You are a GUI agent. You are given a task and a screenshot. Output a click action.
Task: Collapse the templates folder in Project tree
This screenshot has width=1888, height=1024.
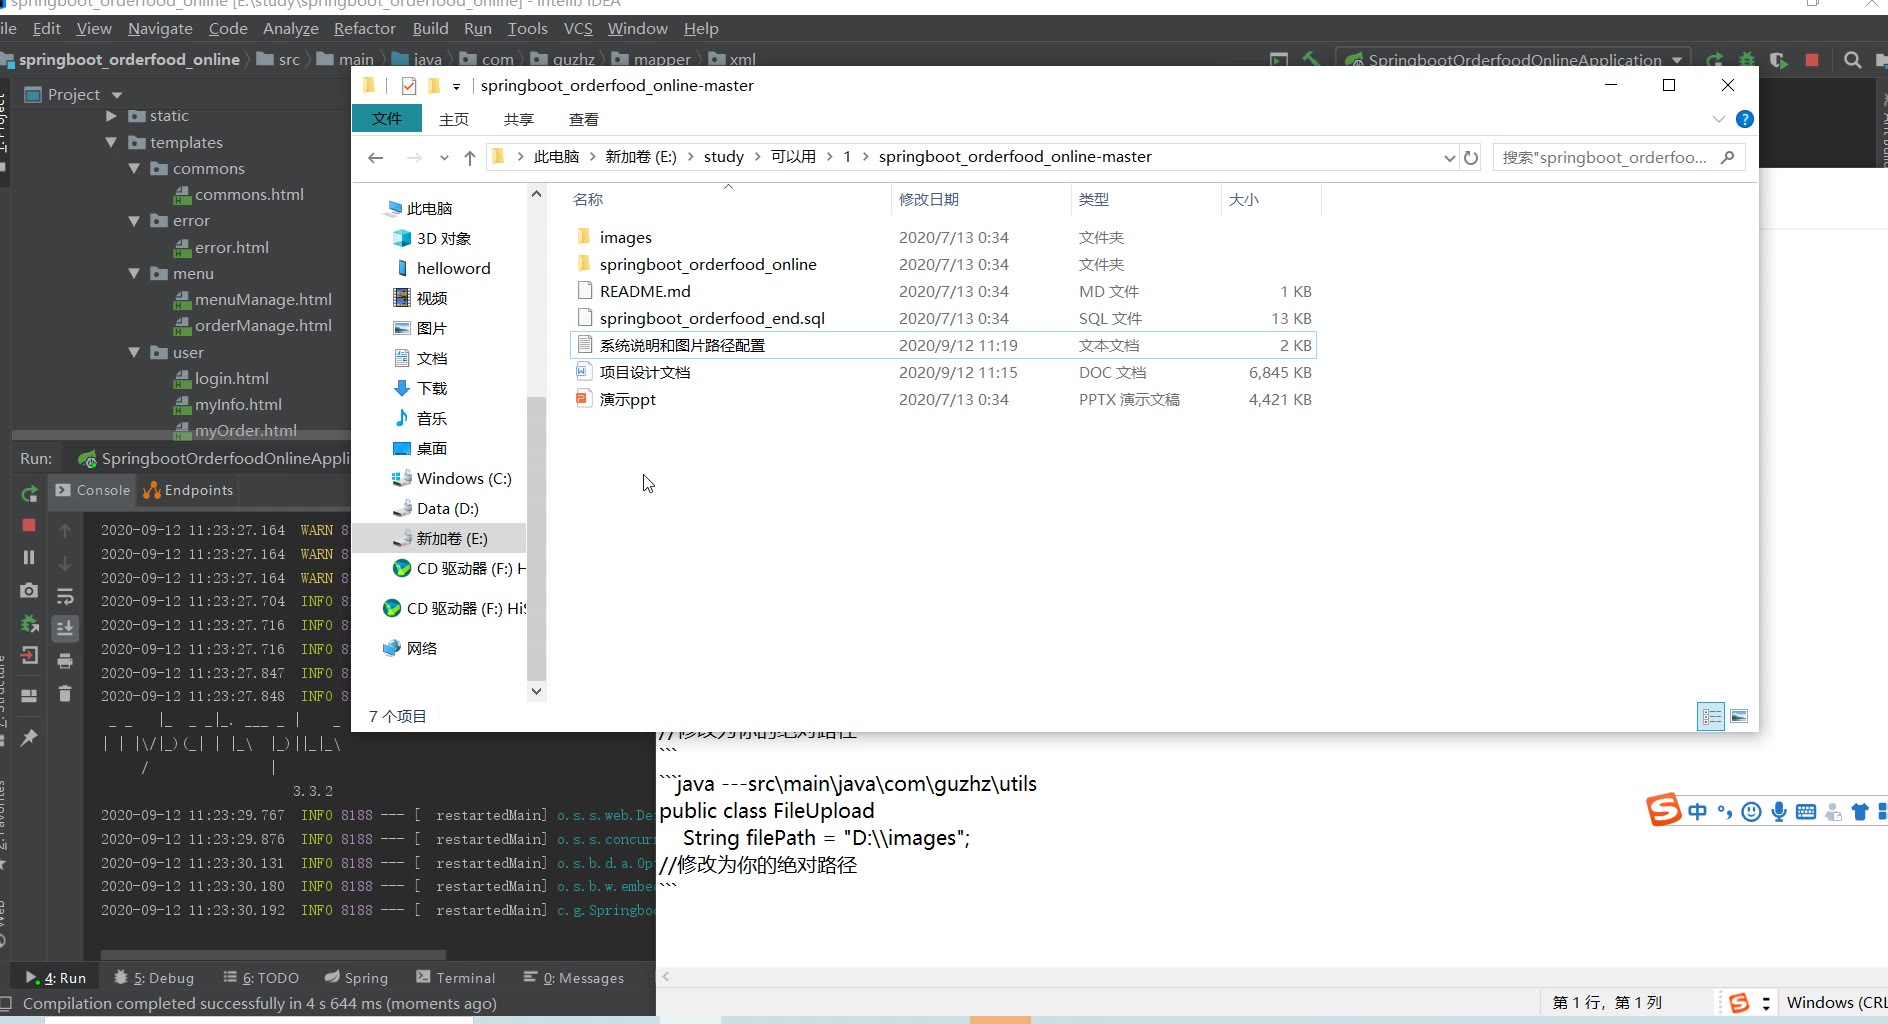point(111,143)
